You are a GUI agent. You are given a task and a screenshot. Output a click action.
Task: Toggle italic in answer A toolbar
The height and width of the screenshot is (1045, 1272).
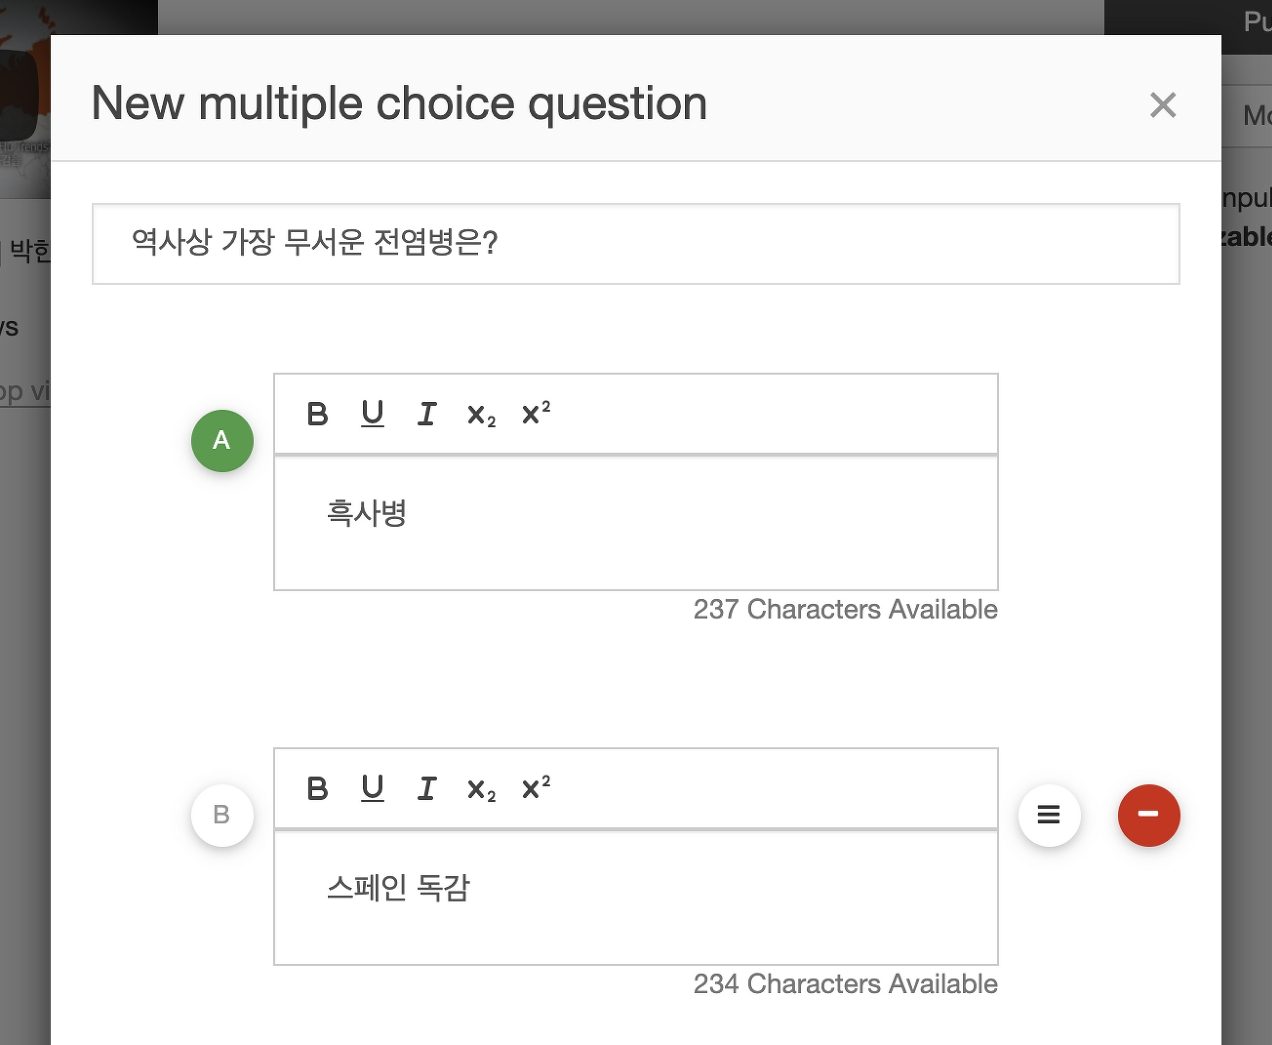(427, 414)
